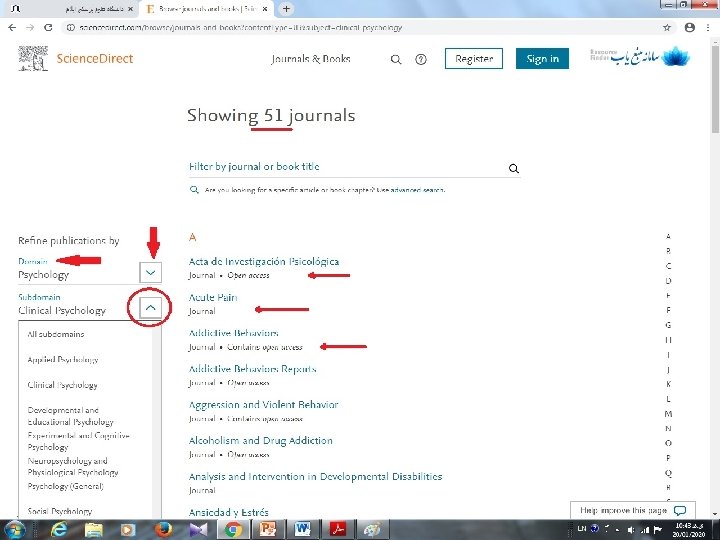
Task: Open the advanced search link
Action: click(x=417, y=190)
